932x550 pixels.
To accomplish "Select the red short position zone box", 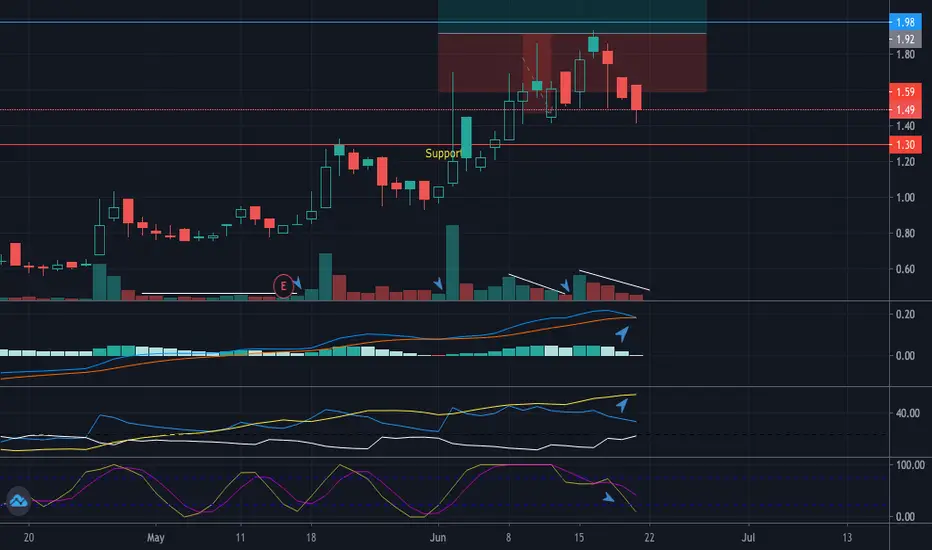I will (x=572, y=62).
